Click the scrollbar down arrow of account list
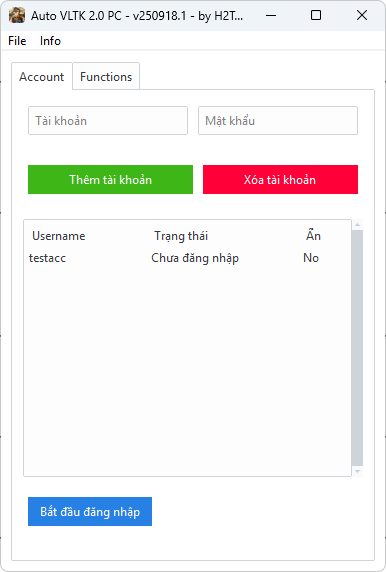 pyautogui.click(x=358, y=471)
